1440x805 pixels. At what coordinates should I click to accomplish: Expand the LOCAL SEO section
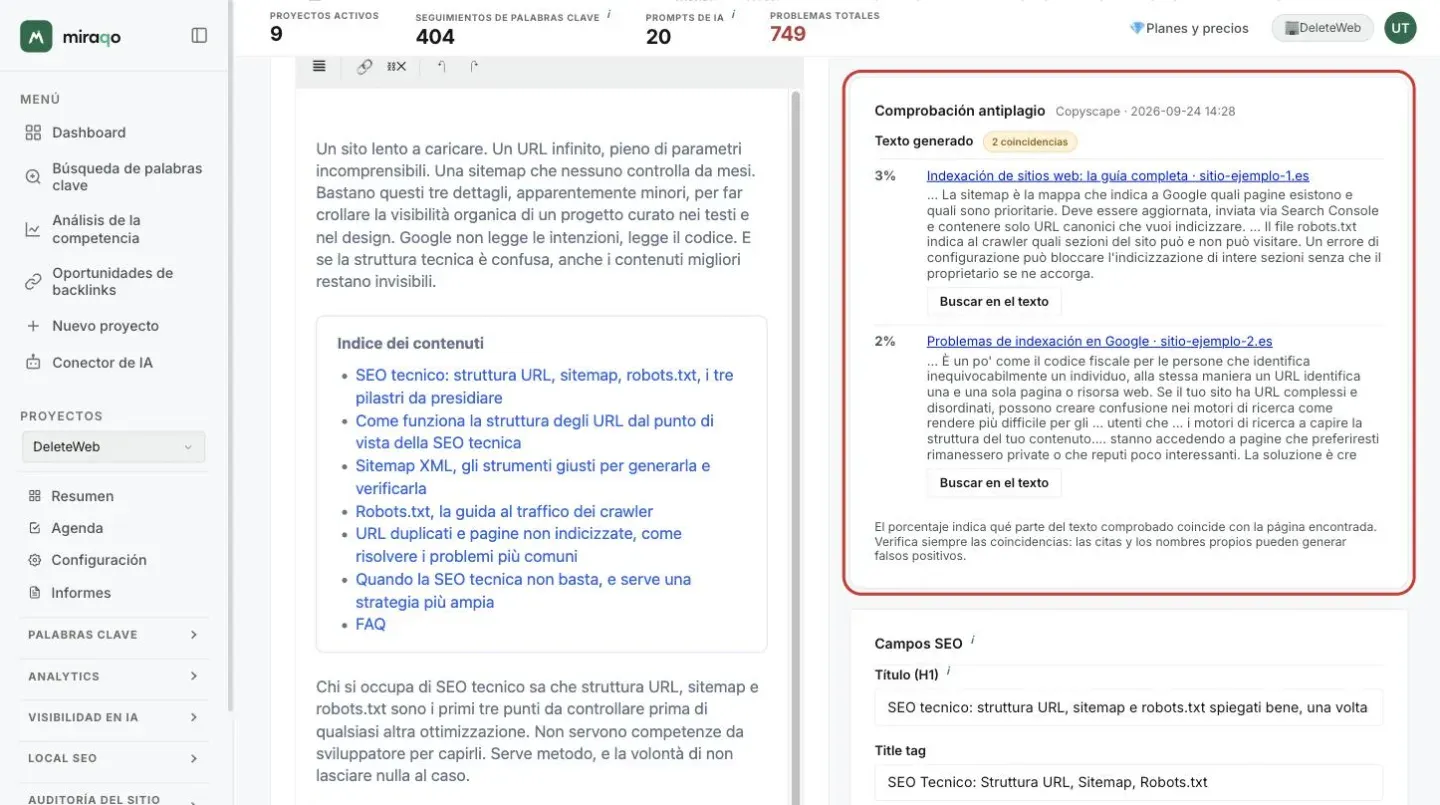pyautogui.click(x=113, y=758)
